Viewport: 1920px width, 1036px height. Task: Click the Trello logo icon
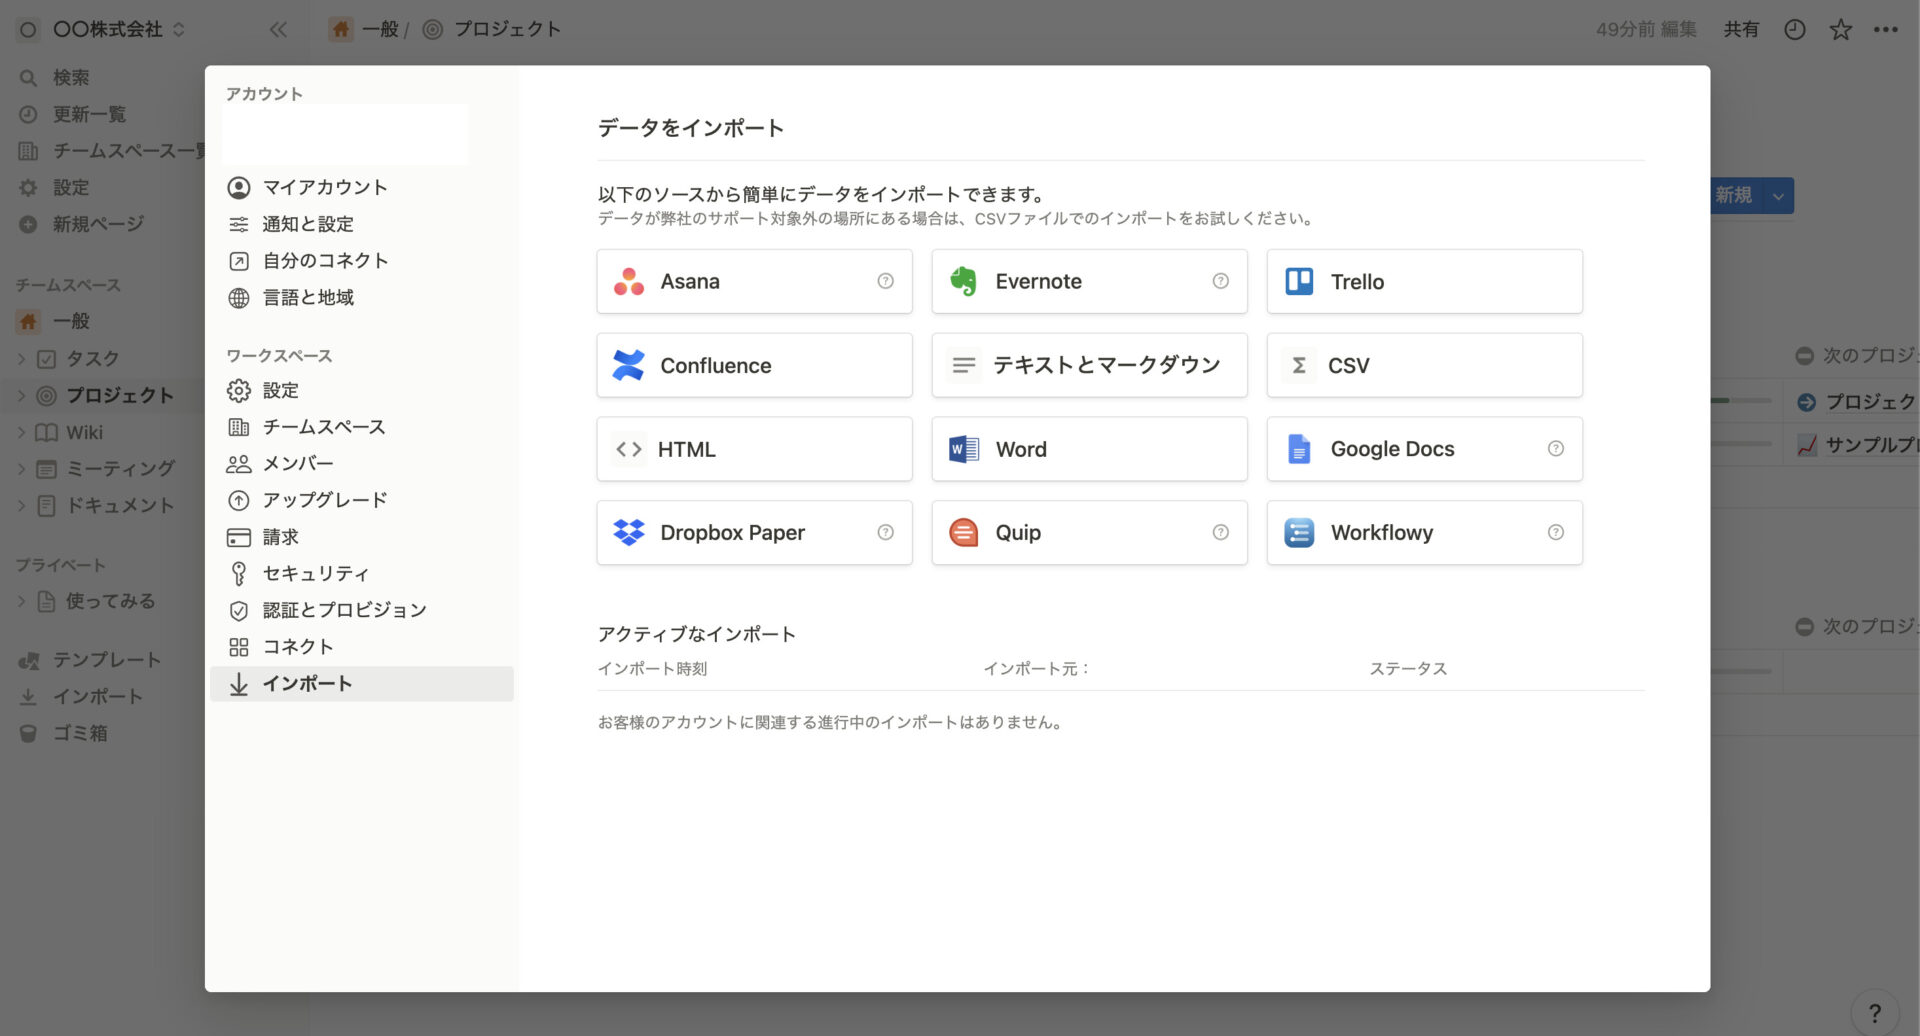(1299, 282)
